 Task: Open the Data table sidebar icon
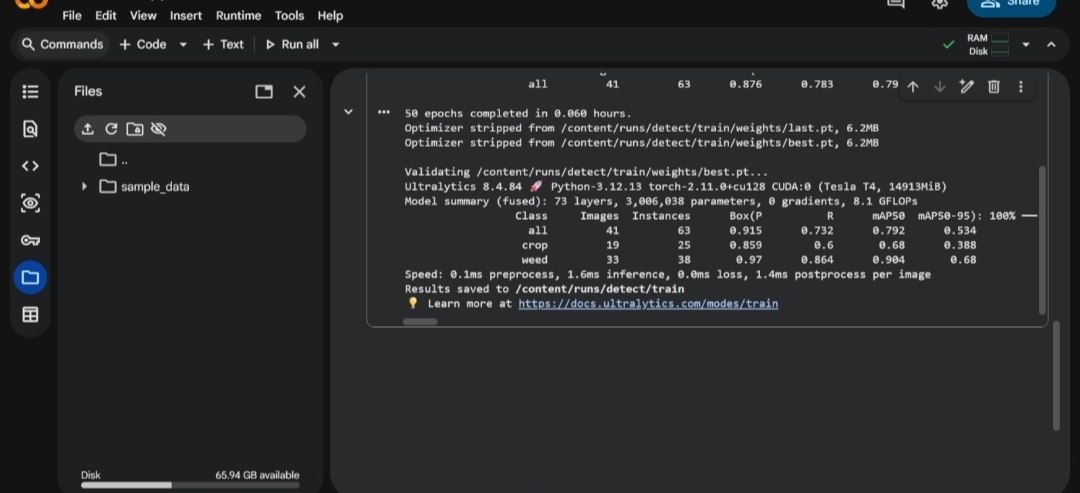tap(30, 315)
